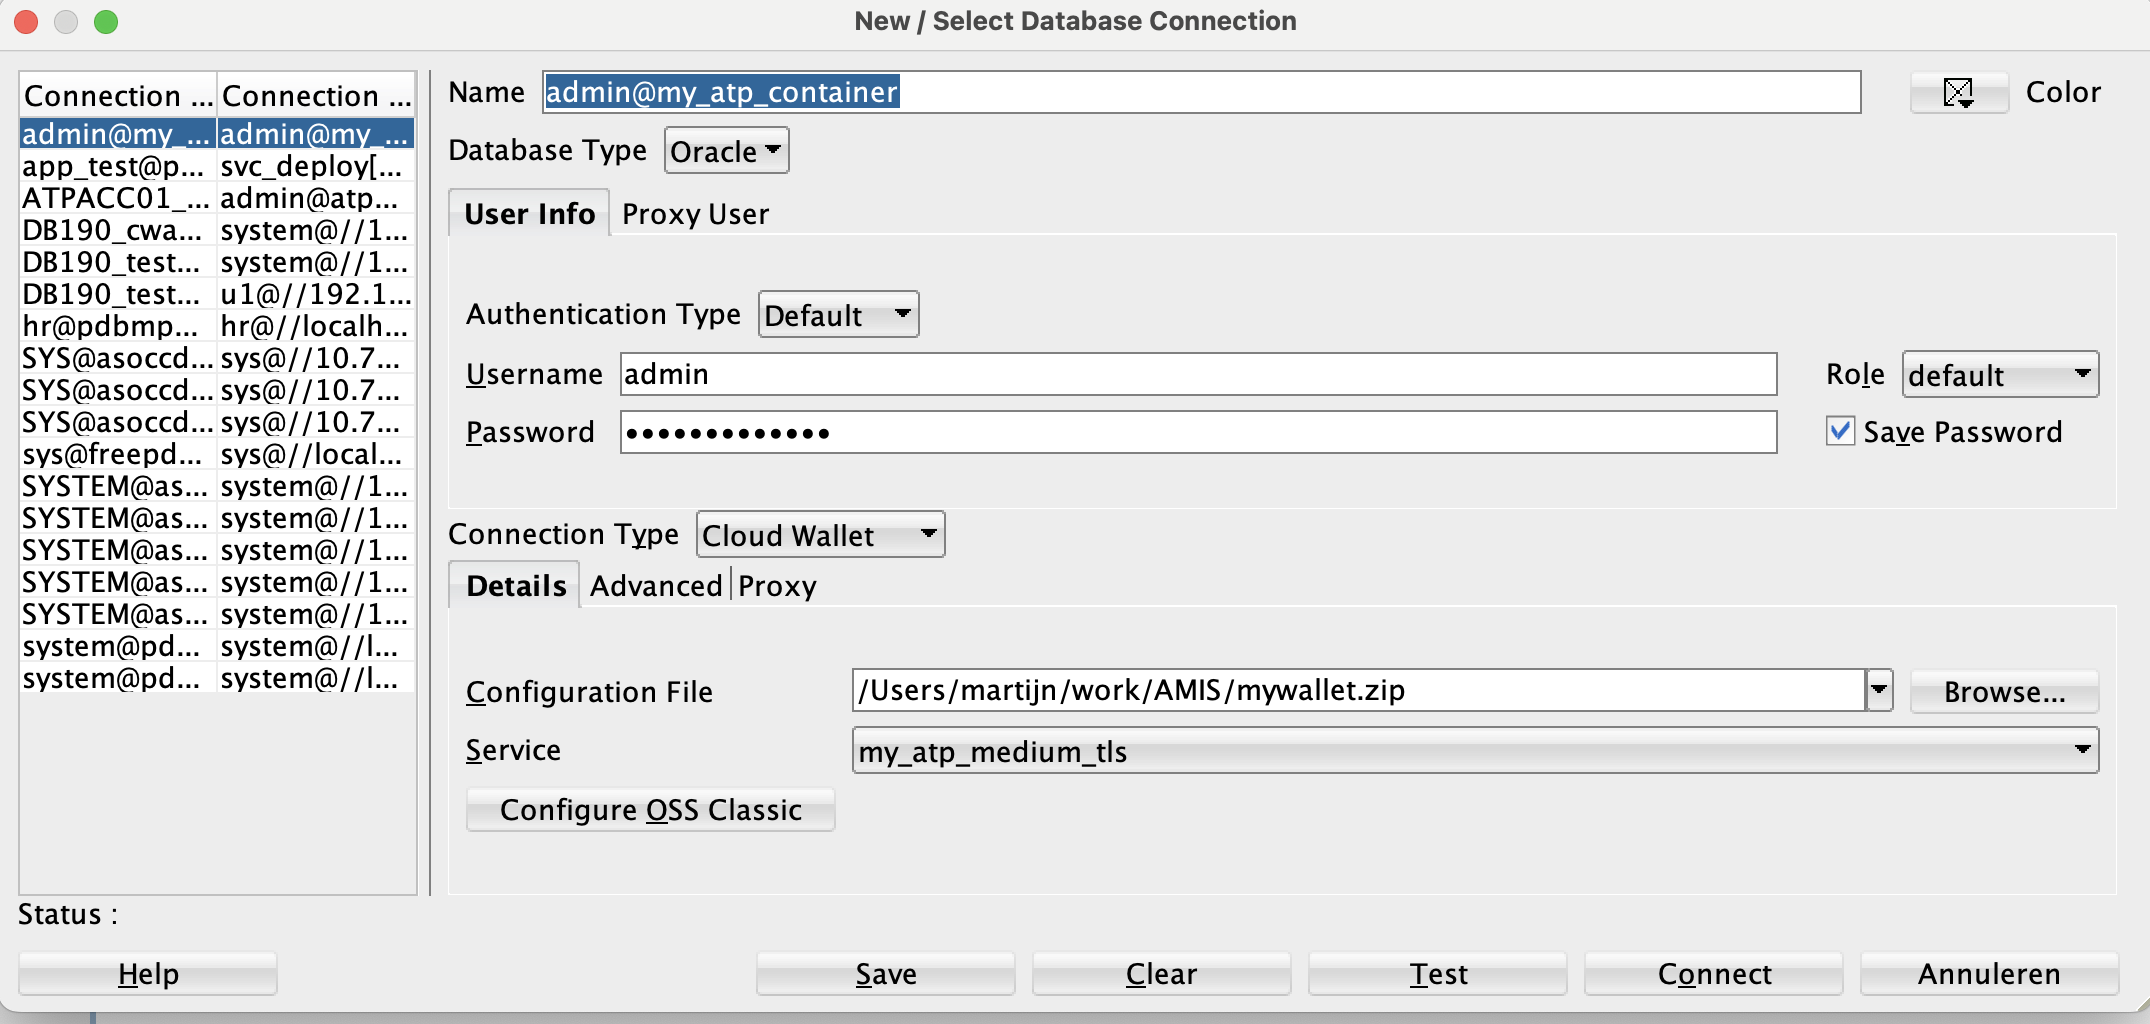The height and width of the screenshot is (1024, 2150).
Task: Switch to the Proxy tab
Action: [x=778, y=585]
